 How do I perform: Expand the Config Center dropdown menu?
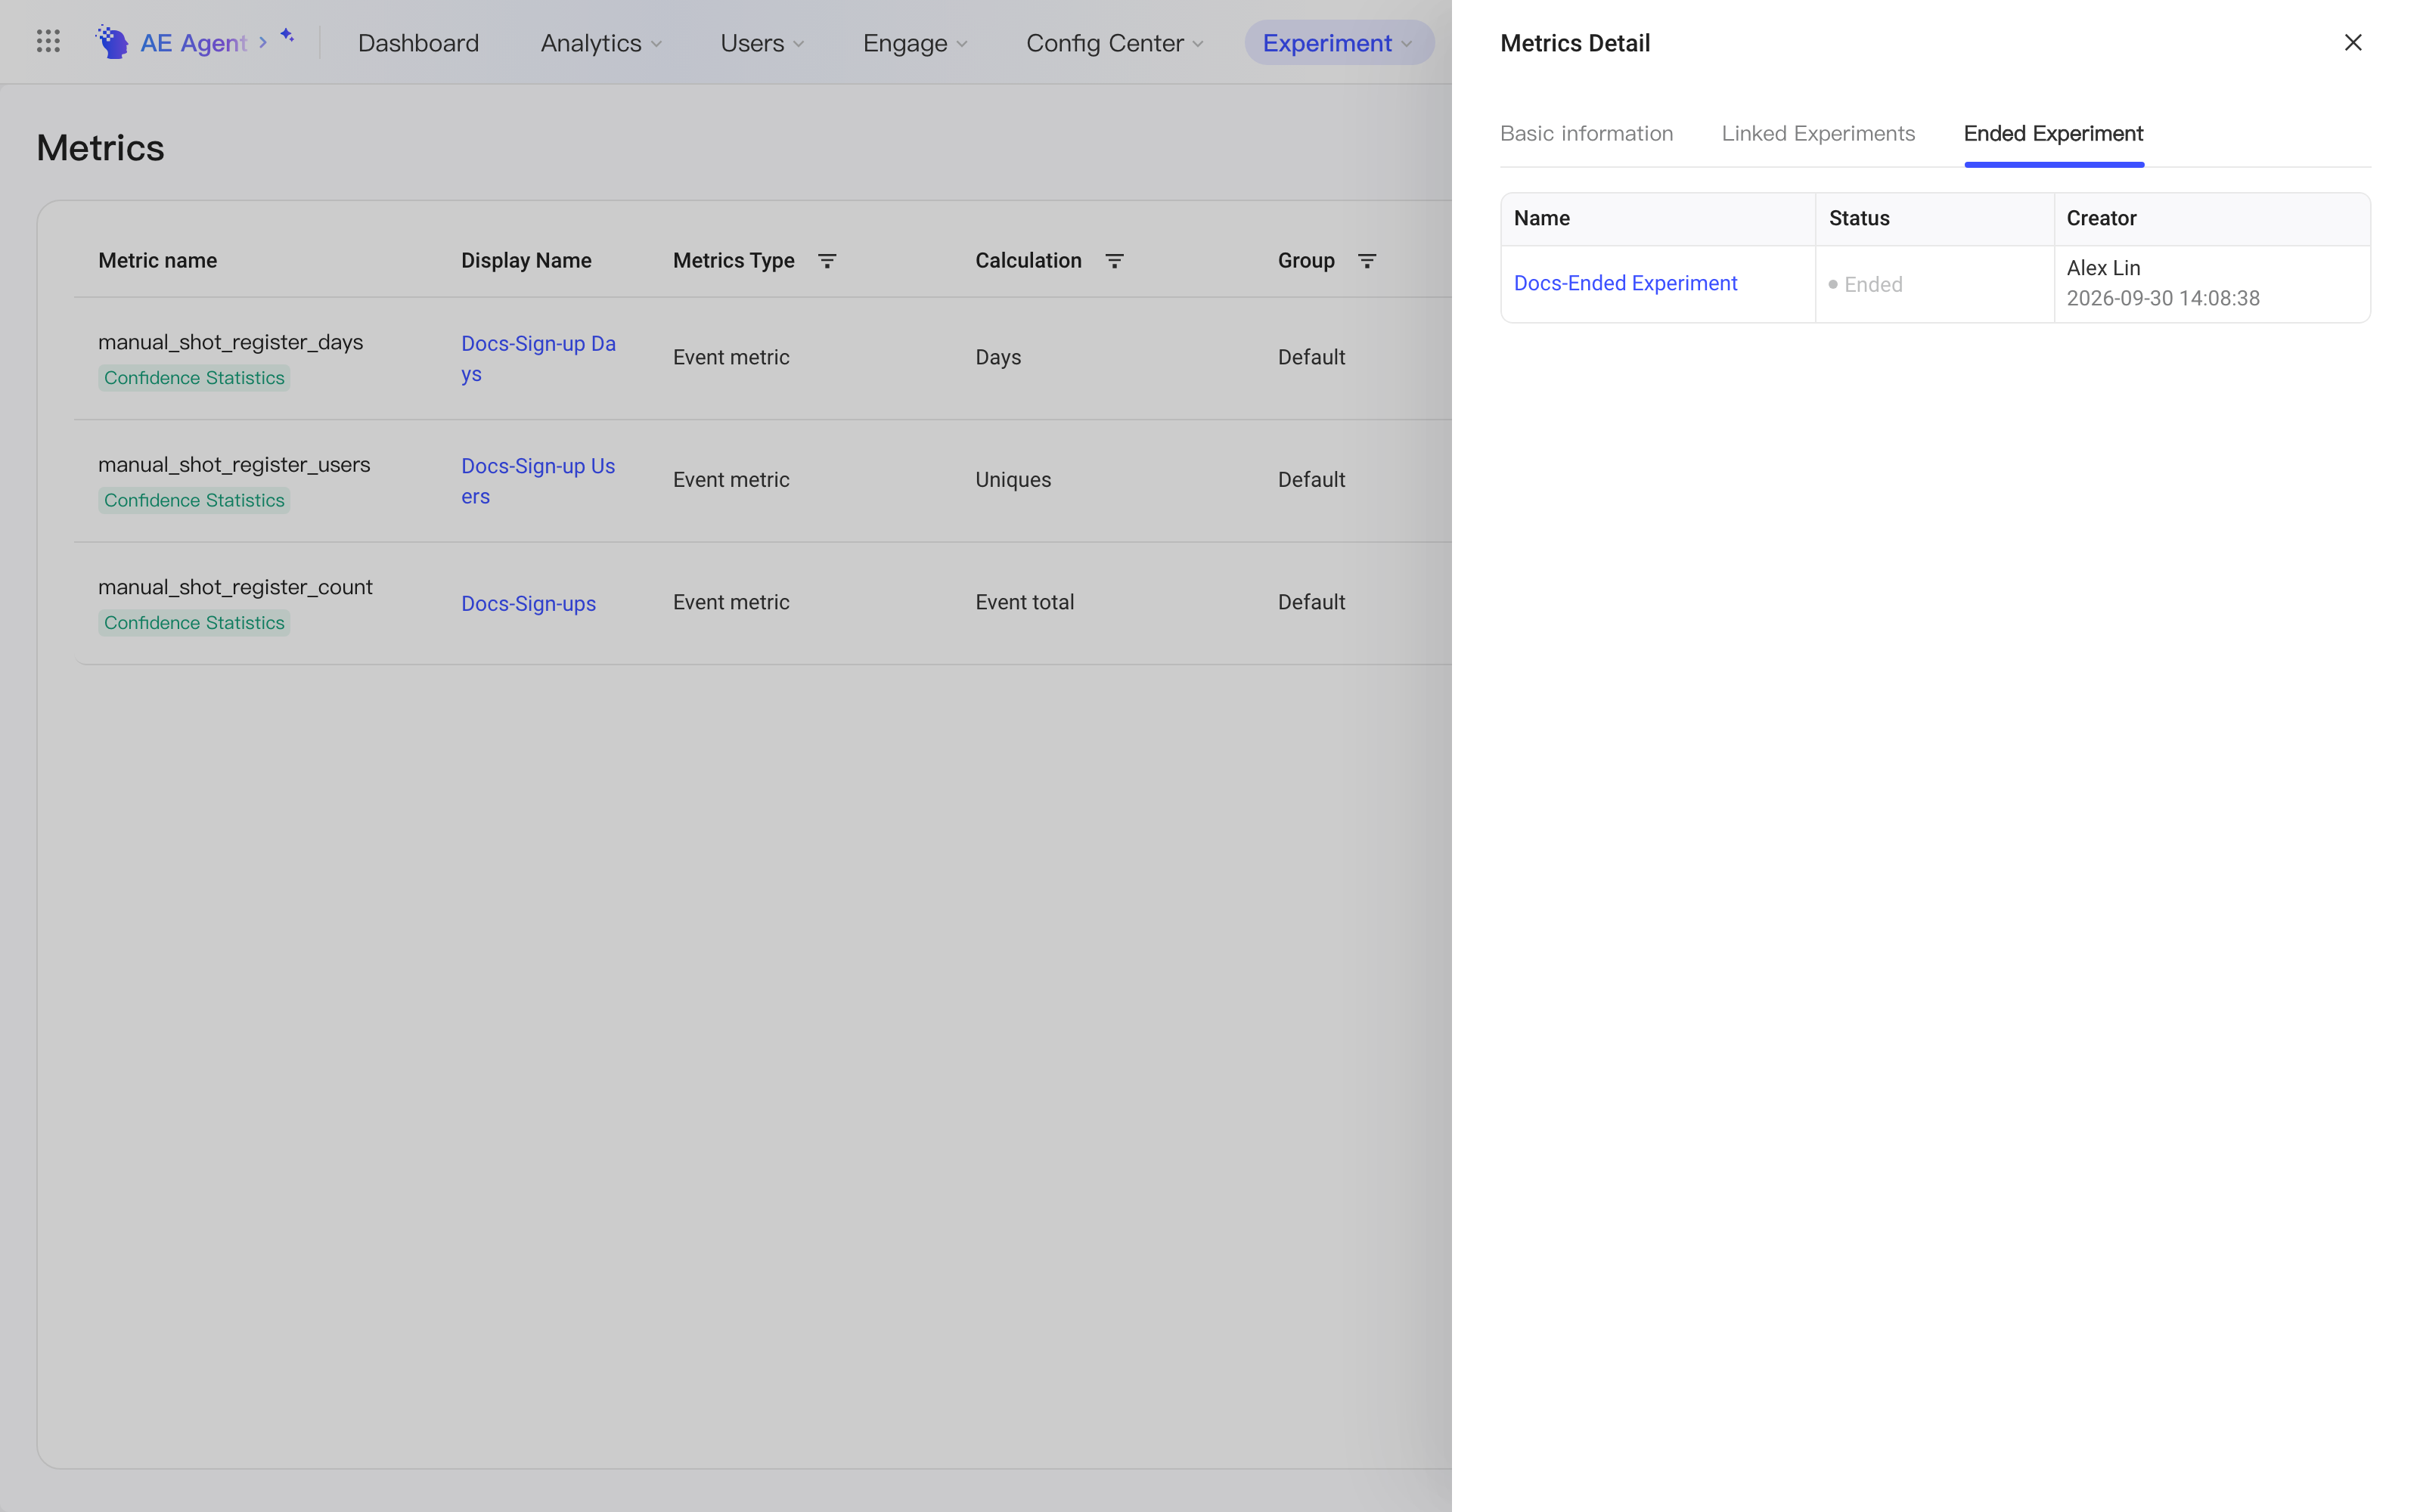(1114, 43)
